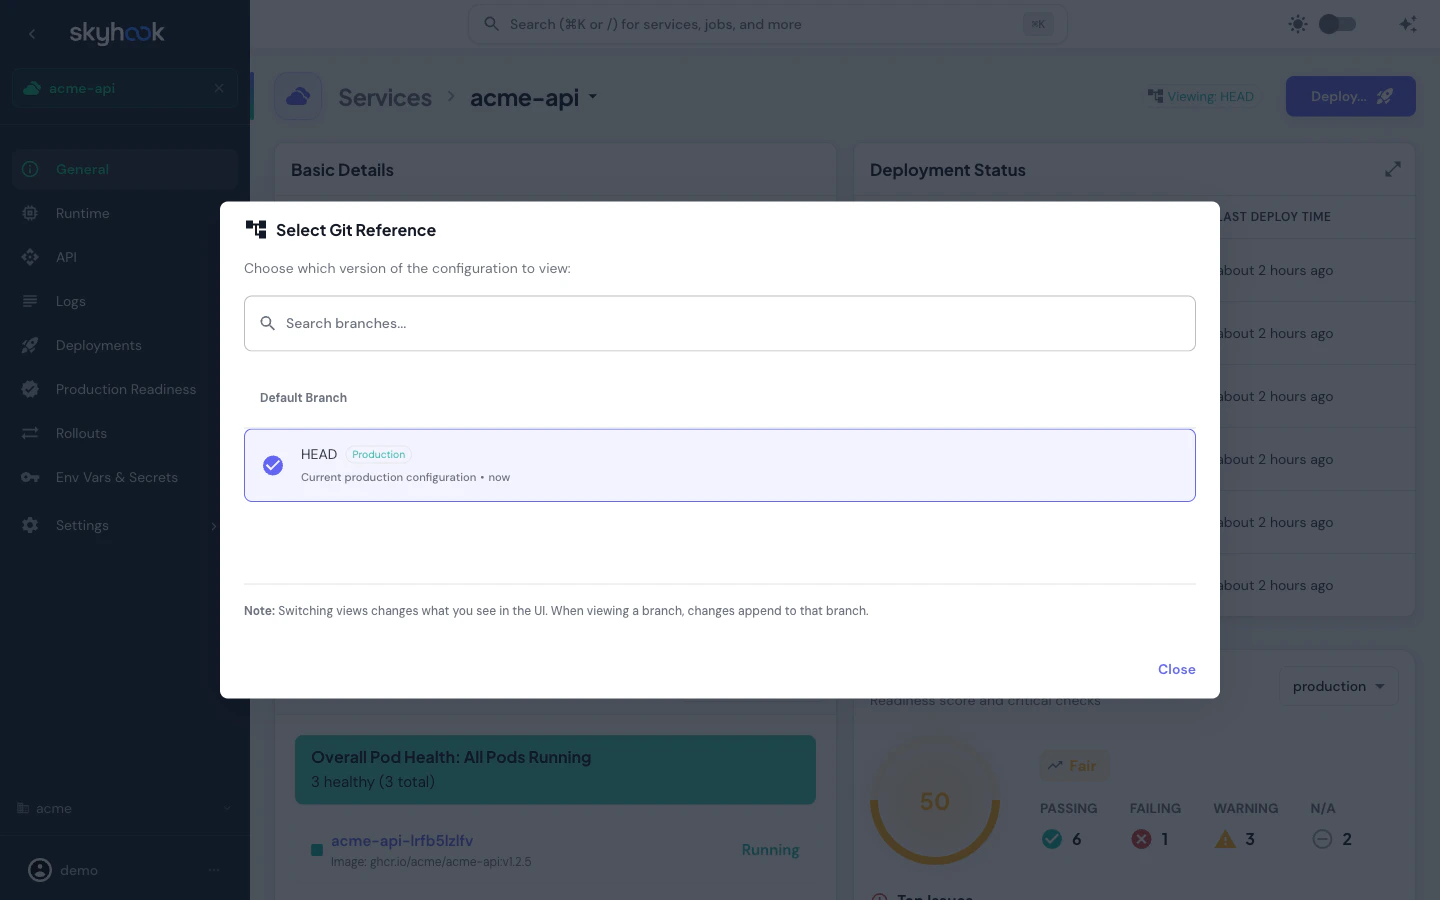This screenshot has height=900, width=1440.
Task: Expand the Deployment Status panel
Action: 1392,169
